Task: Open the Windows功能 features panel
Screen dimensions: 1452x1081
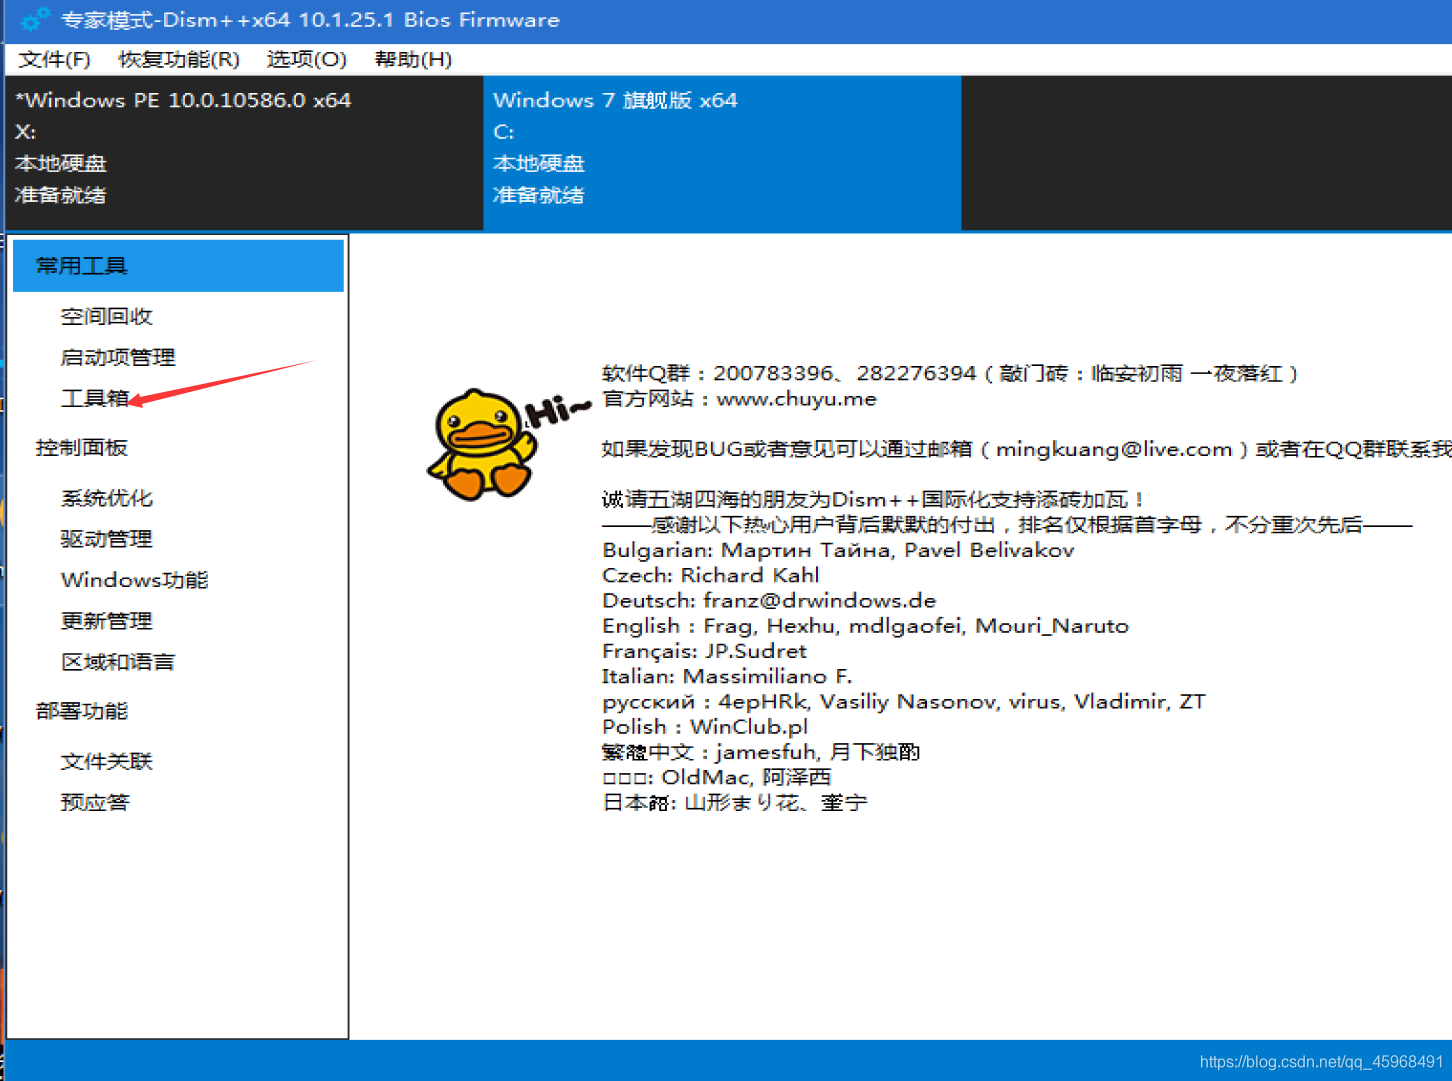Action: click(134, 579)
